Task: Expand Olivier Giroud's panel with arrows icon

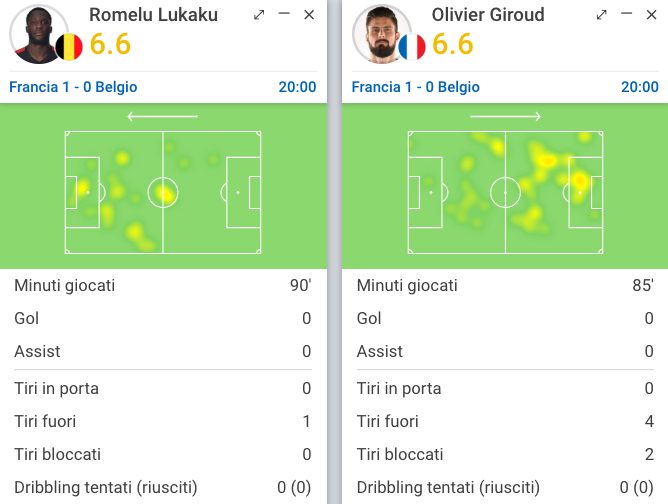Action: 602,15
